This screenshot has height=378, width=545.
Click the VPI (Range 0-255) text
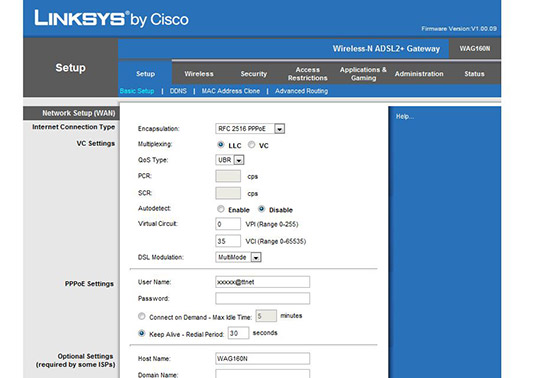coord(272,224)
